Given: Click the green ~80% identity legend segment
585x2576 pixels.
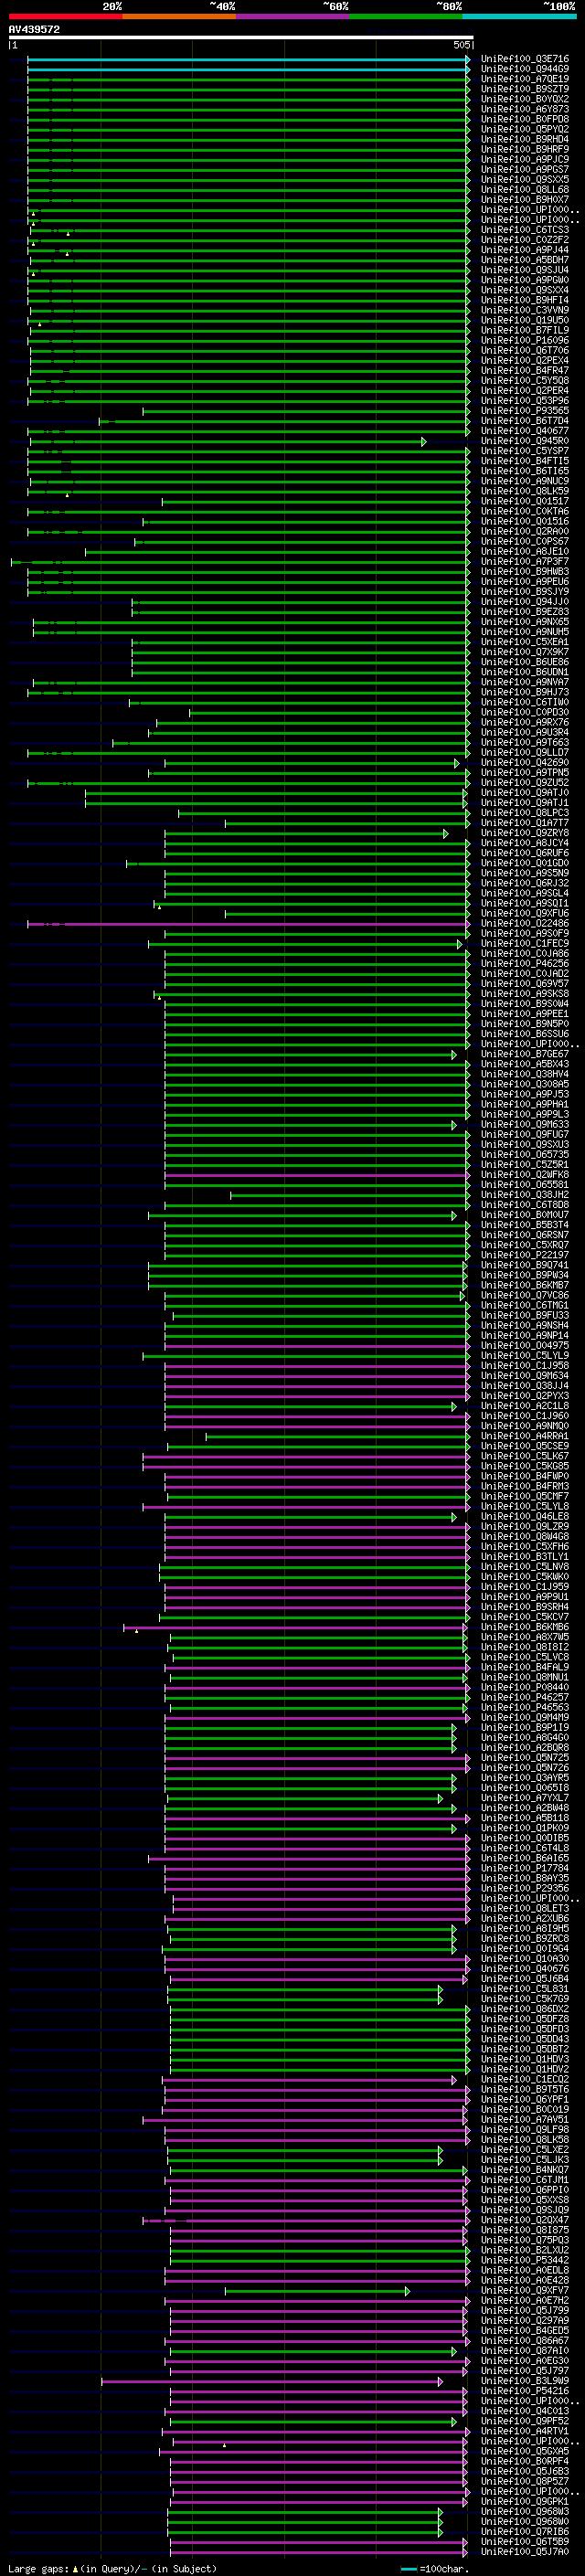Looking at the screenshot, I should tap(405, 17).
